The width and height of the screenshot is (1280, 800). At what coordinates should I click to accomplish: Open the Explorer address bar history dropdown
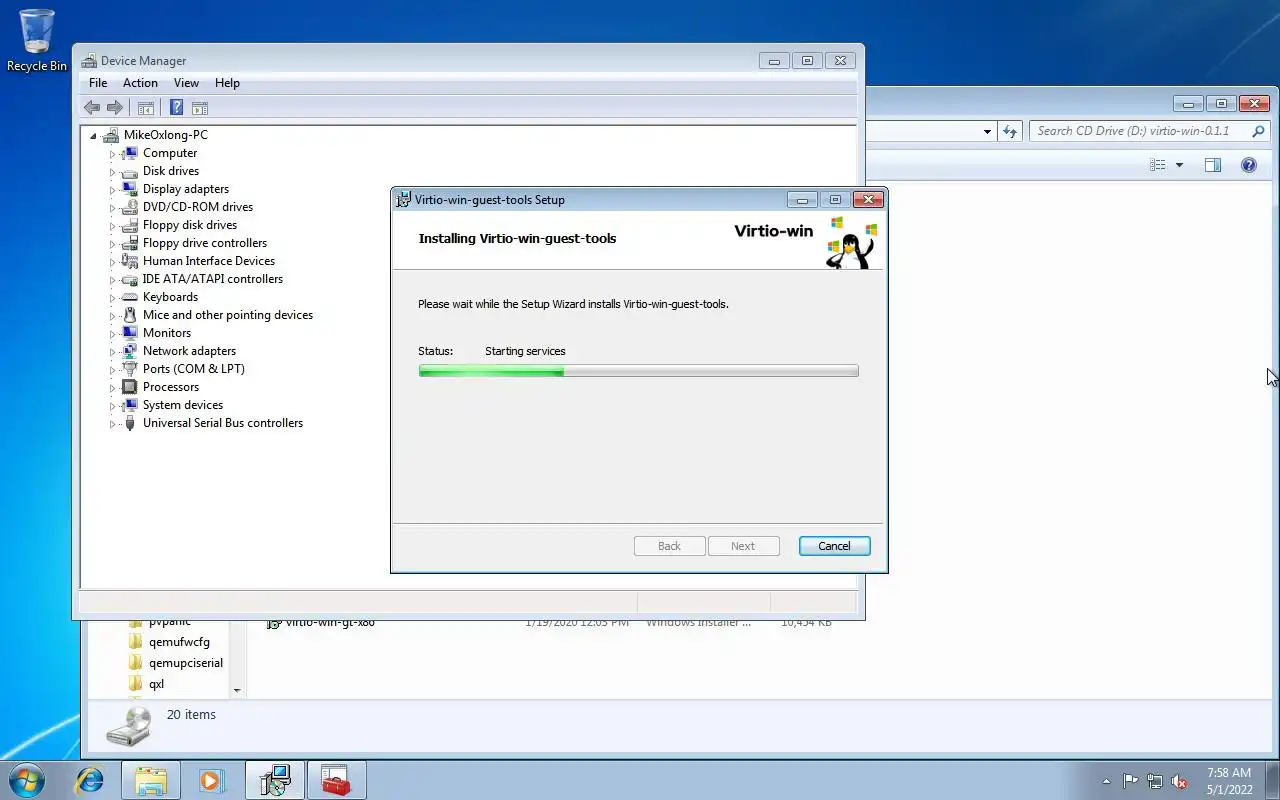(x=987, y=131)
